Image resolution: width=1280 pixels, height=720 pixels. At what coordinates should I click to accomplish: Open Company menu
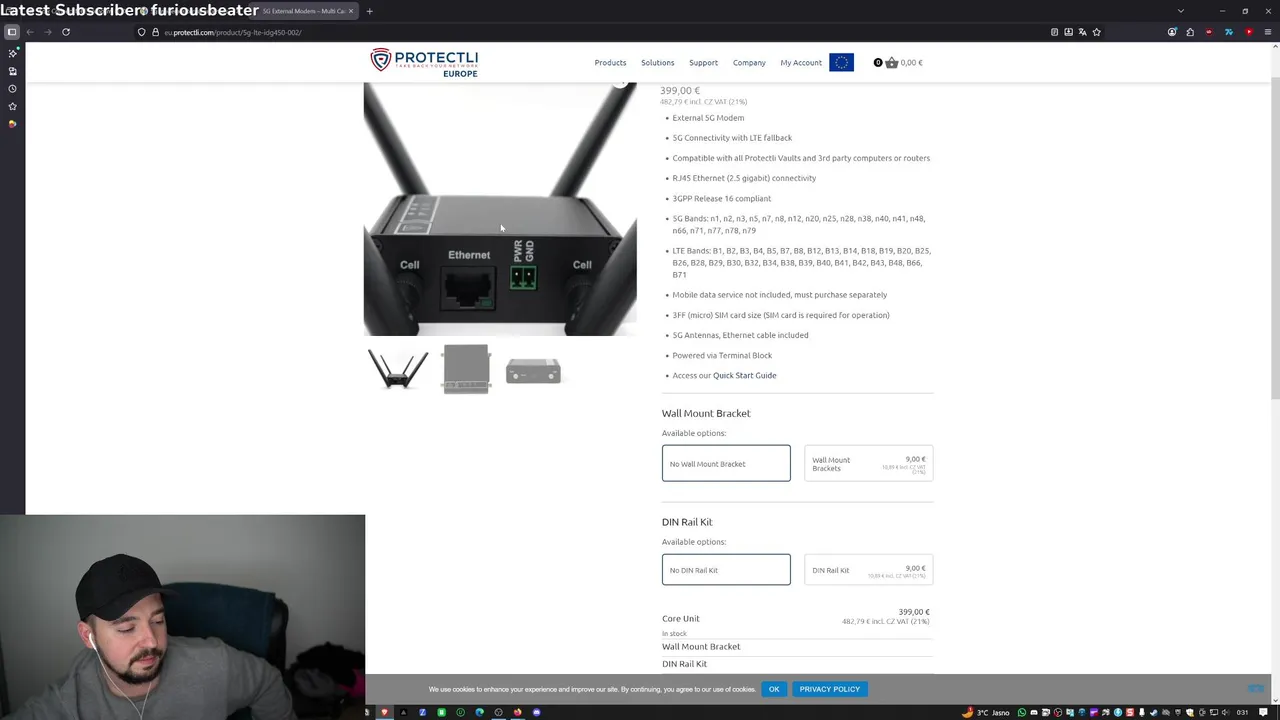(x=749, y=62)
